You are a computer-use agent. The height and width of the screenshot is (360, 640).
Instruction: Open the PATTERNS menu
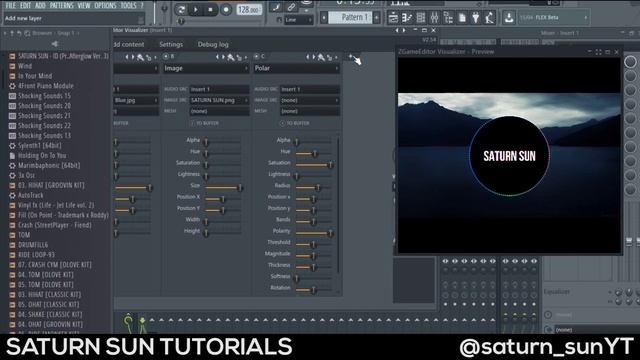[62, 5]
